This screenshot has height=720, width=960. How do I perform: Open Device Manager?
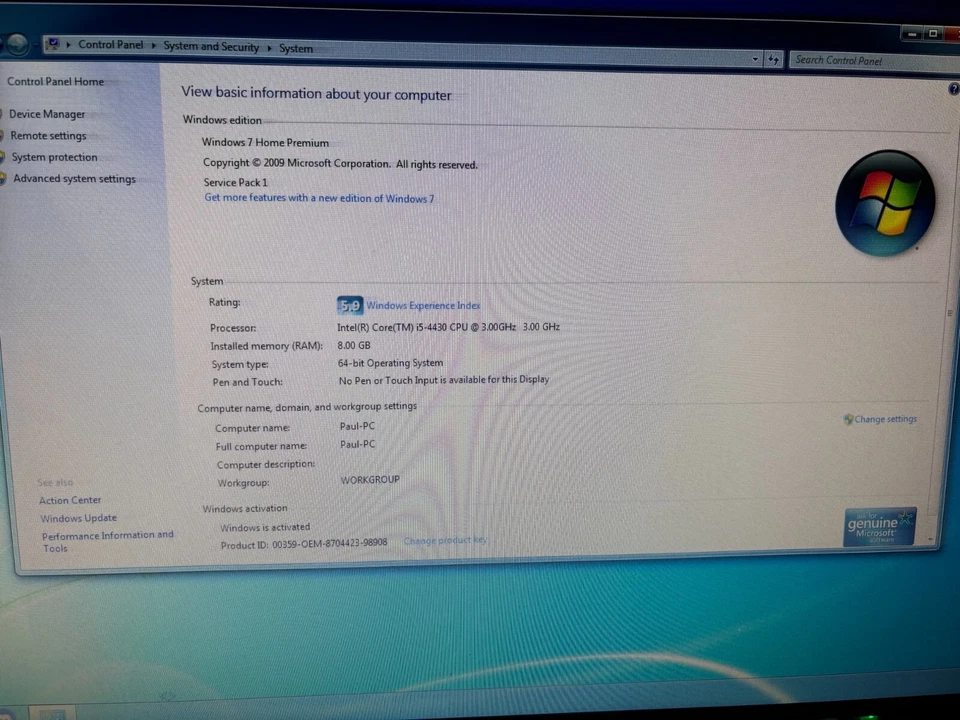click(x=47, y=113)
